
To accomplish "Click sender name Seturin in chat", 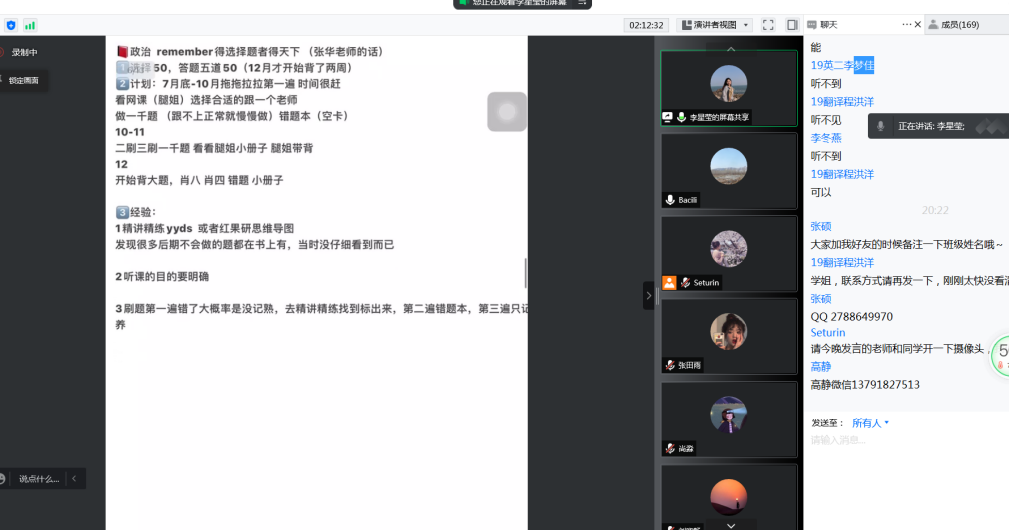I will 828,333.
